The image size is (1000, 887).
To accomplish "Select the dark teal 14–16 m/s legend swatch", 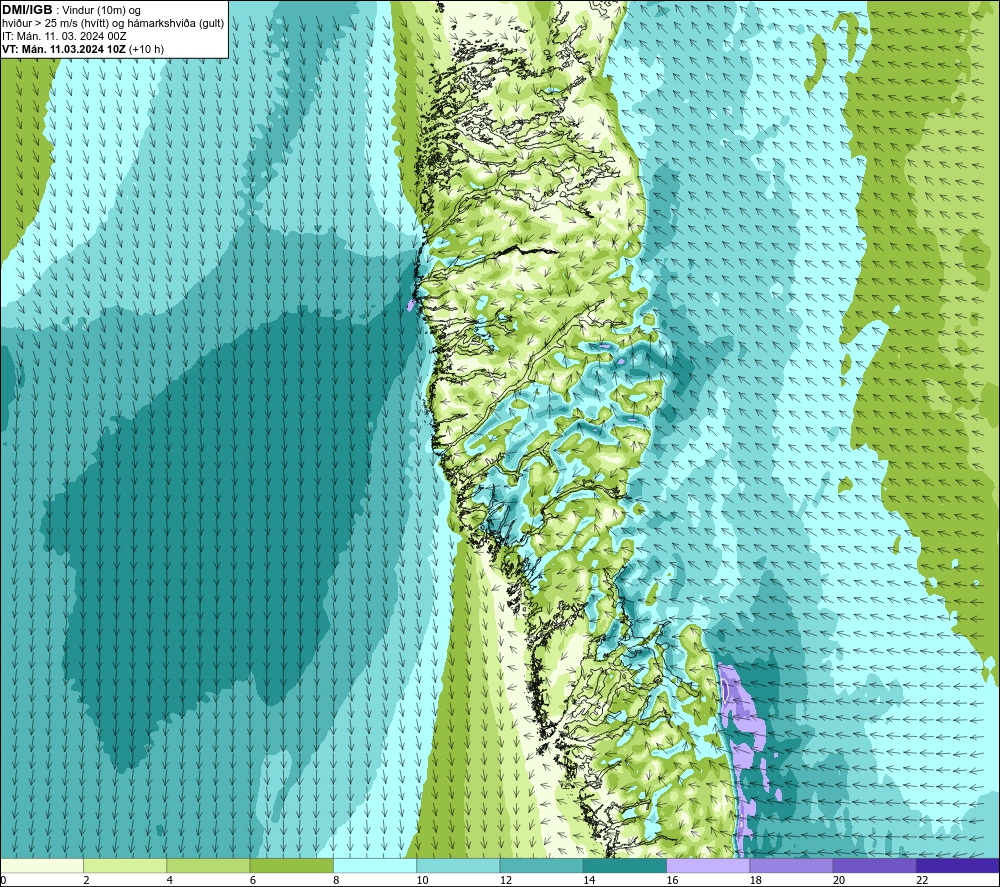I will (625, 865).
